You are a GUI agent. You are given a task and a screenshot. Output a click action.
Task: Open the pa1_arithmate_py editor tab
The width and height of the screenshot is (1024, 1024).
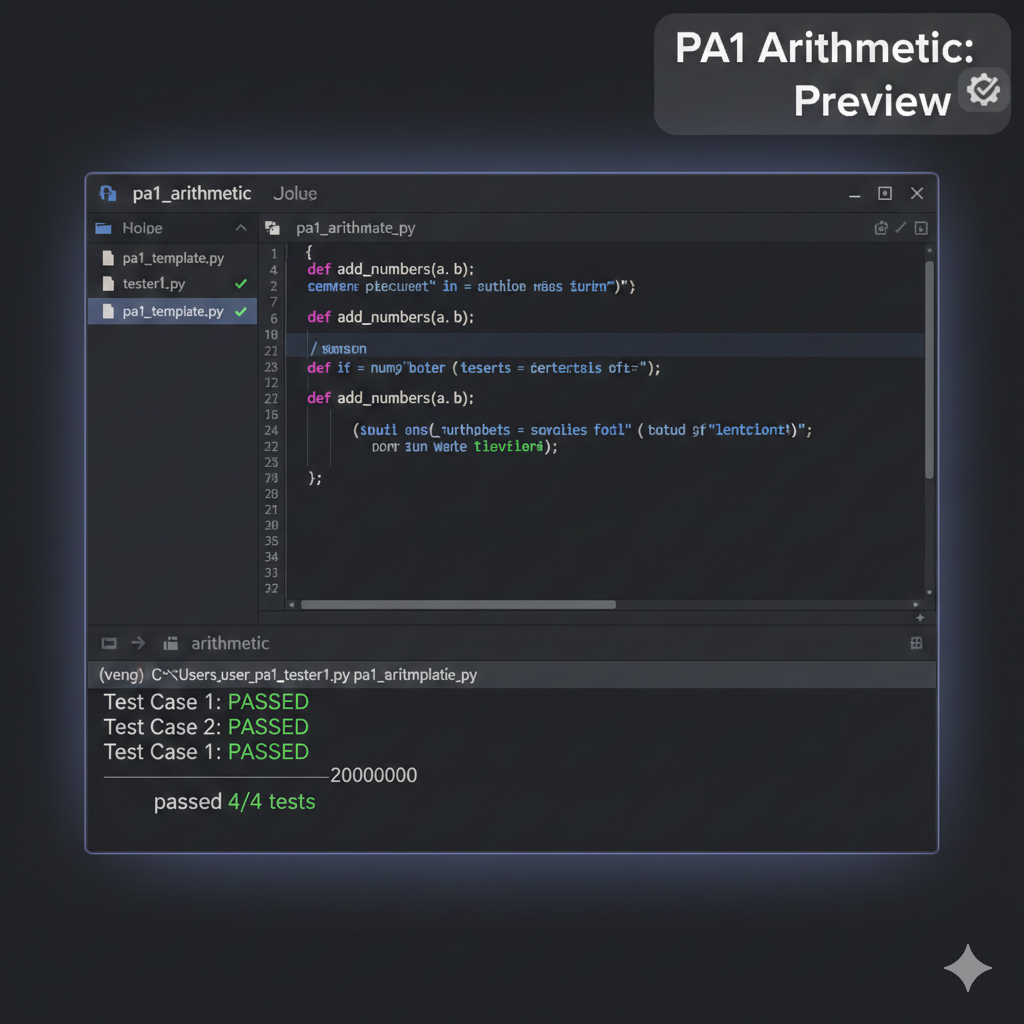click(x=355, y=228)
